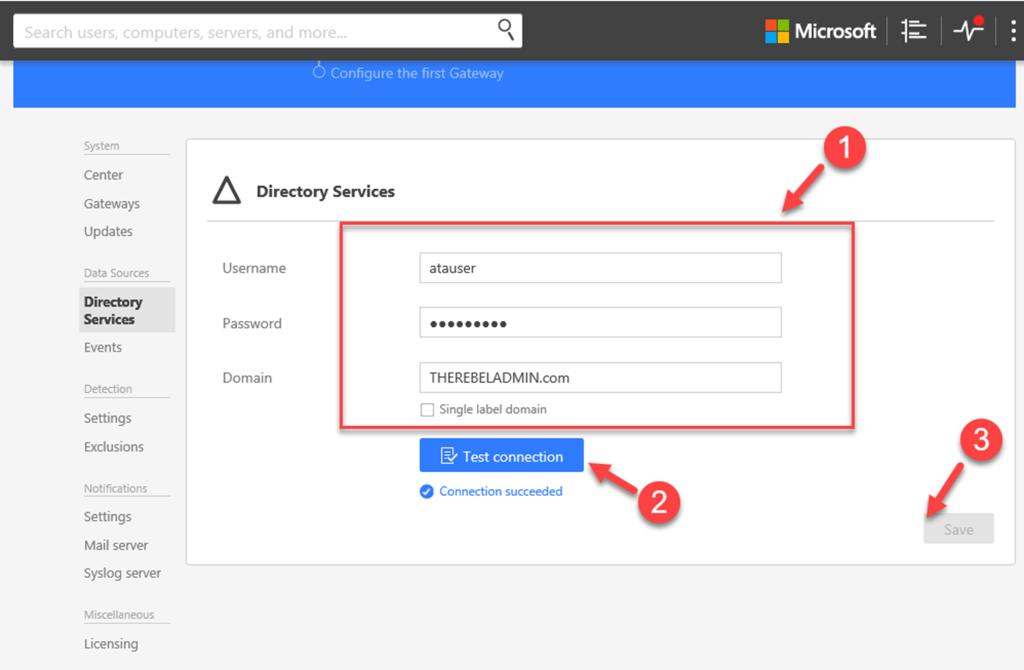The image size is (1024, 670).
Task: Click the search magnifier icon
Action: (506, 30)
